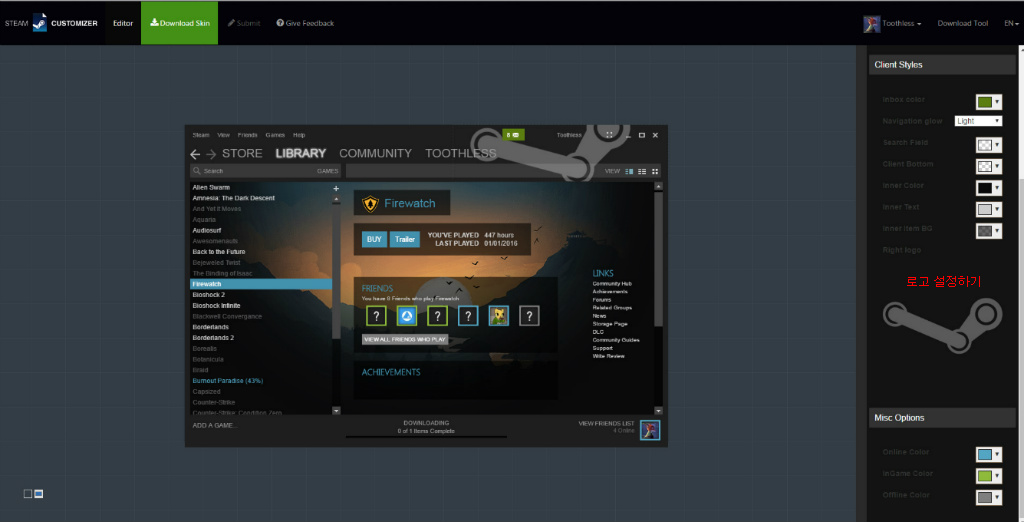Click the gray-bordered question mark avatar
This screenshot has width=1024, height=522.
click(529, 317)
